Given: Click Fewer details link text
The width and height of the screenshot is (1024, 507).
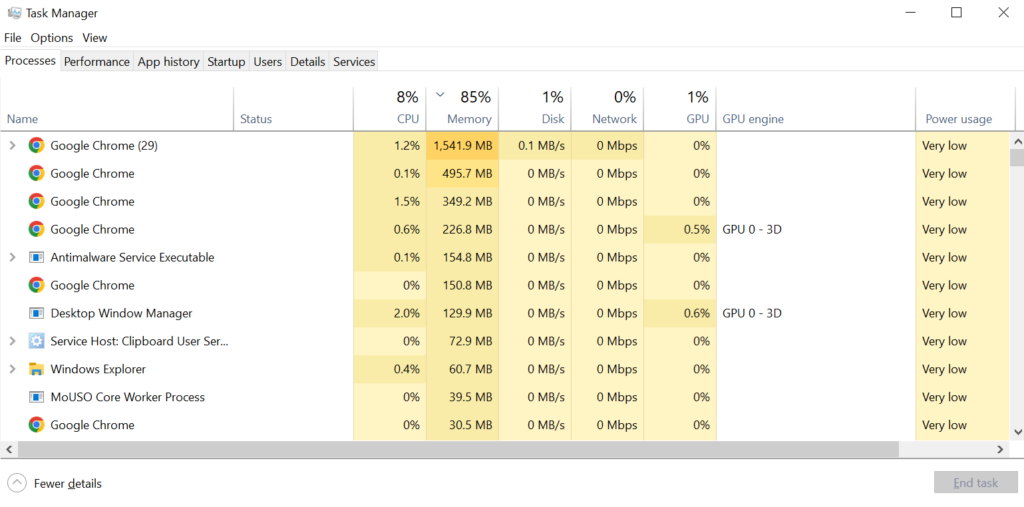Looking at the screenshot, I should (x=68, y=484).
